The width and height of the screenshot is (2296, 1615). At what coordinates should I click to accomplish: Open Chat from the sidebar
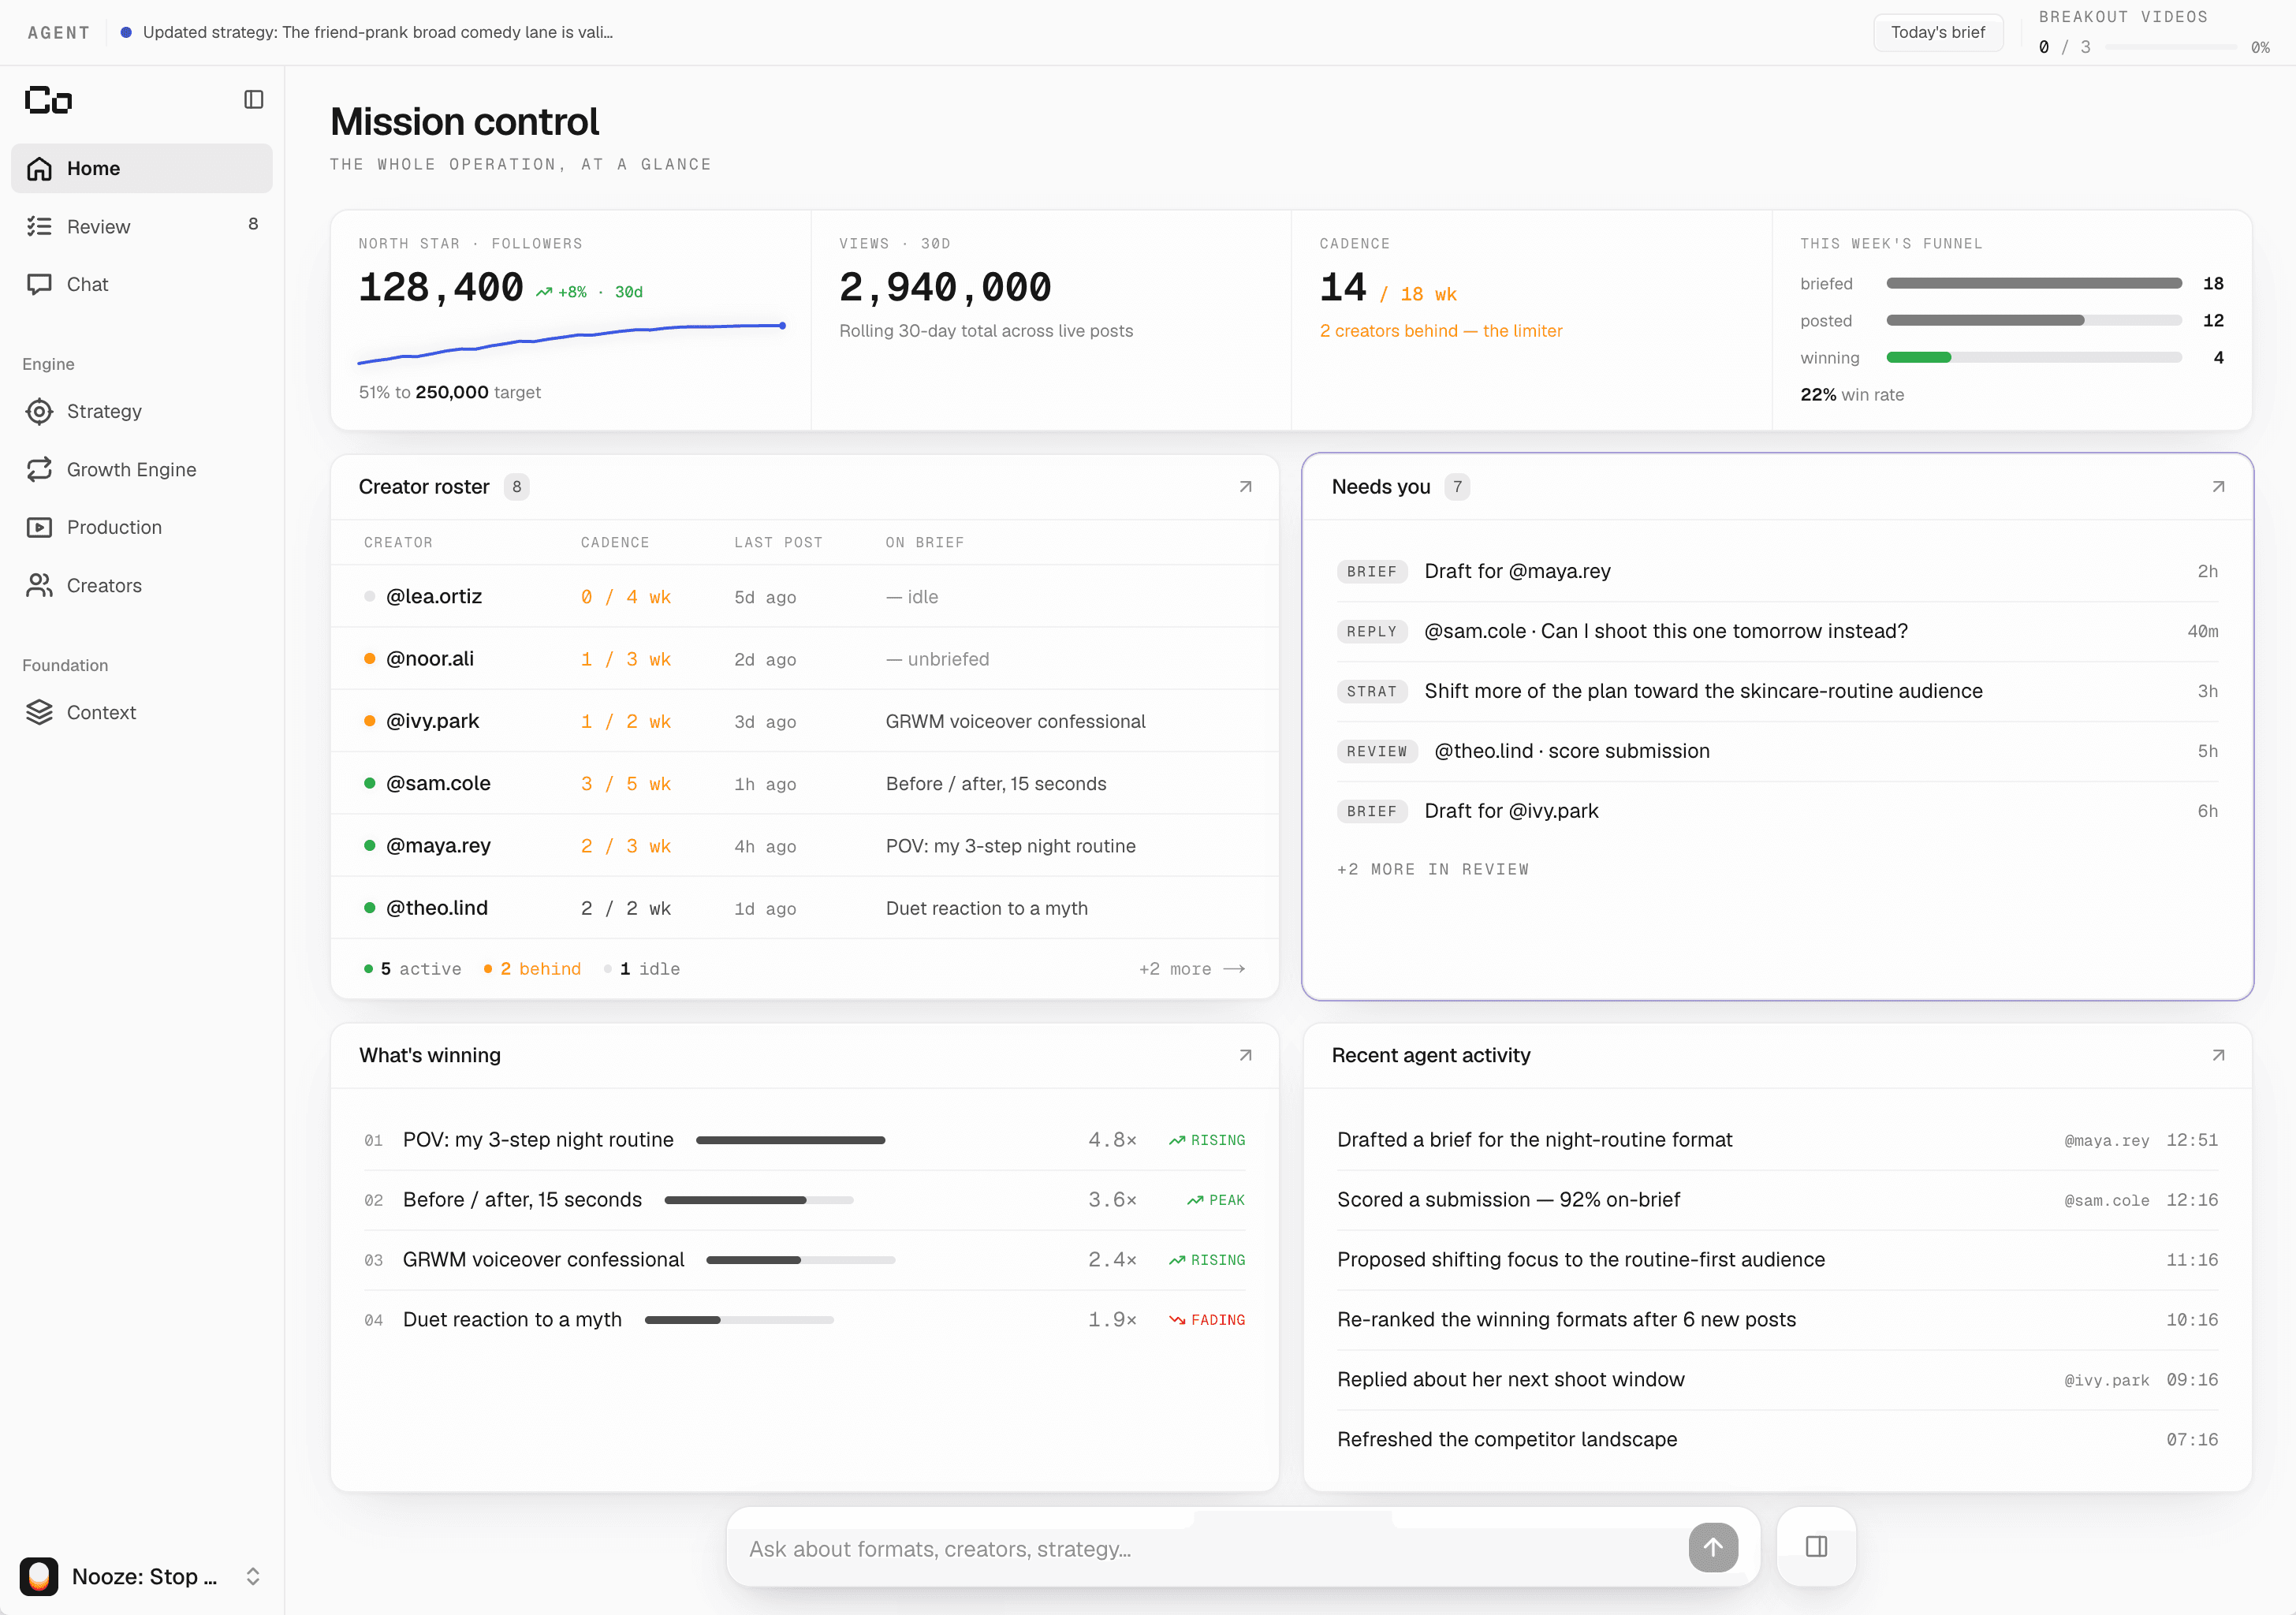coord(141,284)
